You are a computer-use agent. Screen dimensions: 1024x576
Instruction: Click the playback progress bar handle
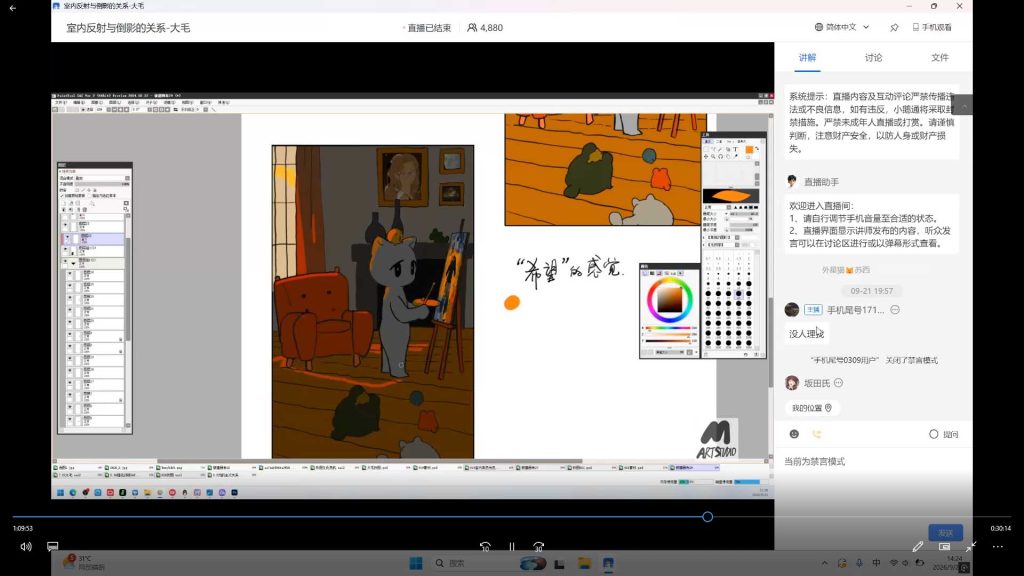click(707, 517)
